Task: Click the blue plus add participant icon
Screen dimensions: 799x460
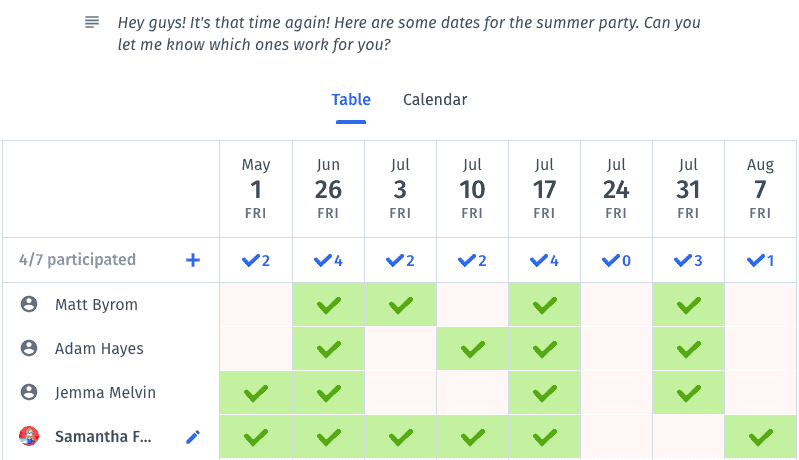Action: [x=193, y=260]
